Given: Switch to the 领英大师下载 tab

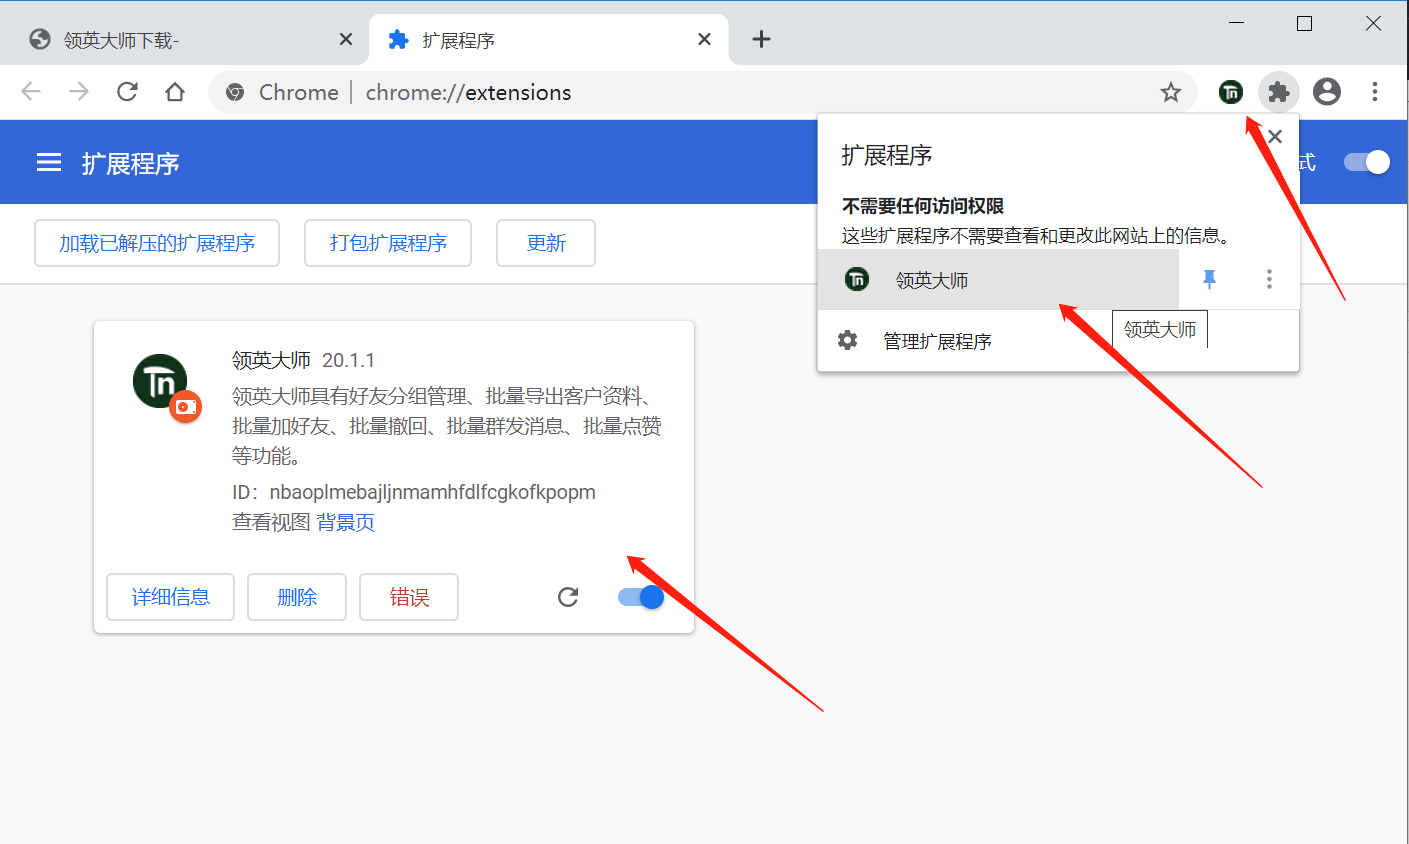Looking at the screenshot, I should click(184, 39).
